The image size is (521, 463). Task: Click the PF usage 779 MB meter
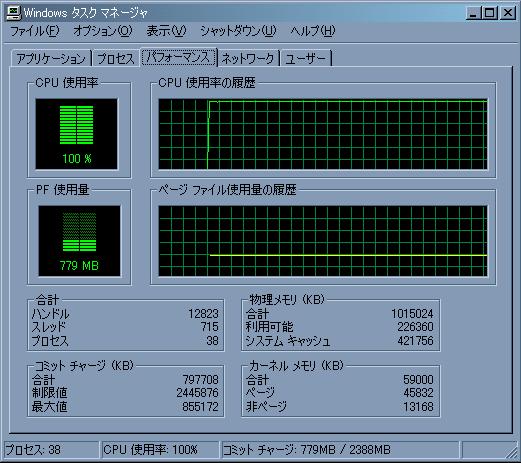coord(79,241)
